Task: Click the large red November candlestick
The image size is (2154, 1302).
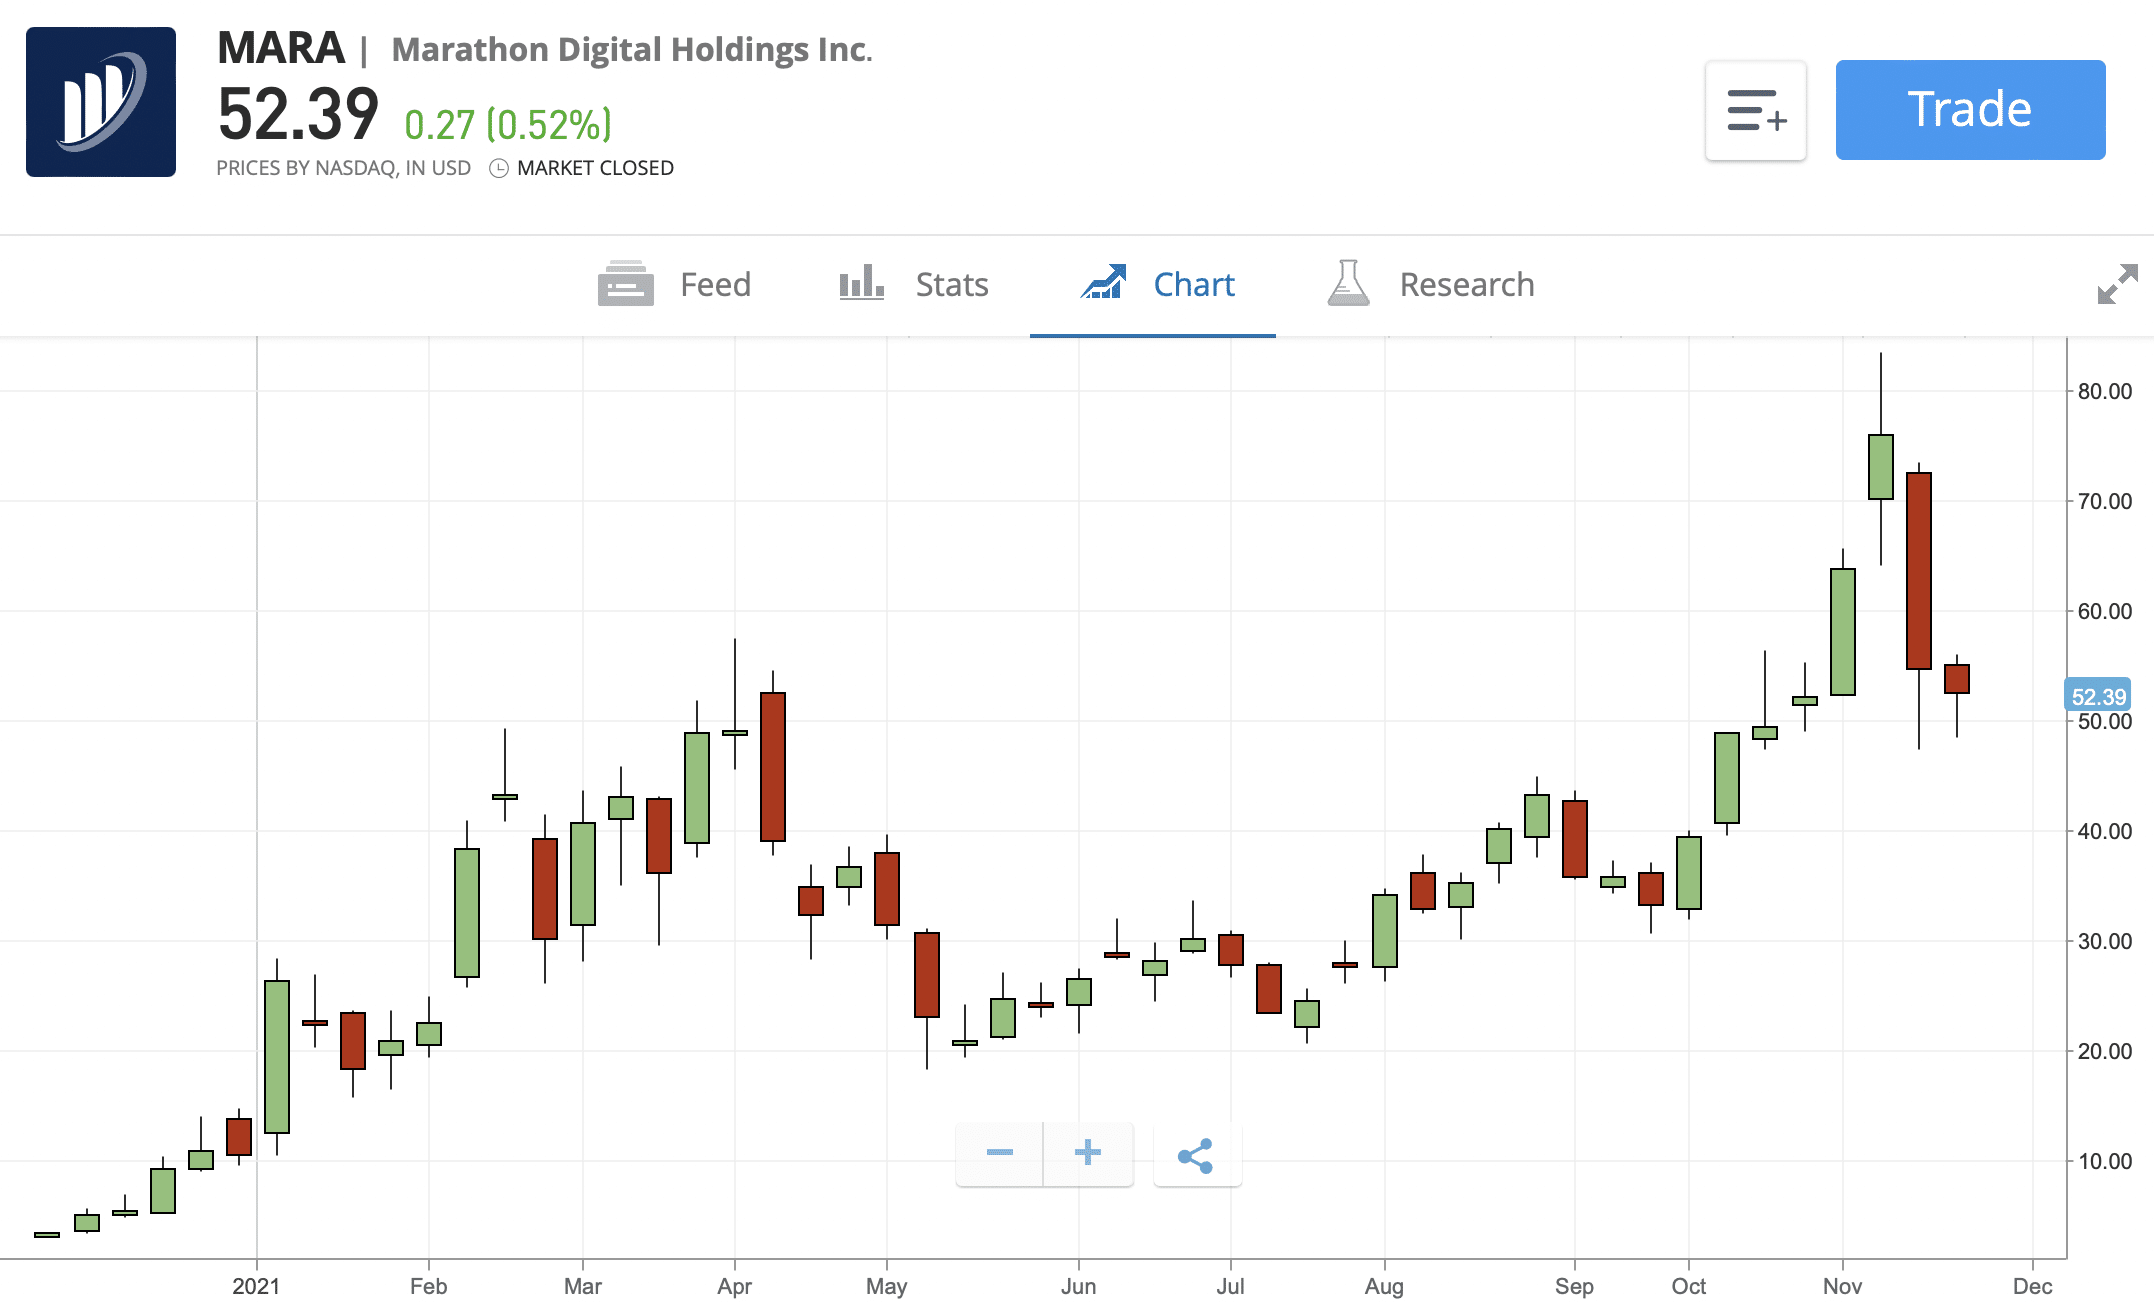Action: click(x=1919, y=571)
